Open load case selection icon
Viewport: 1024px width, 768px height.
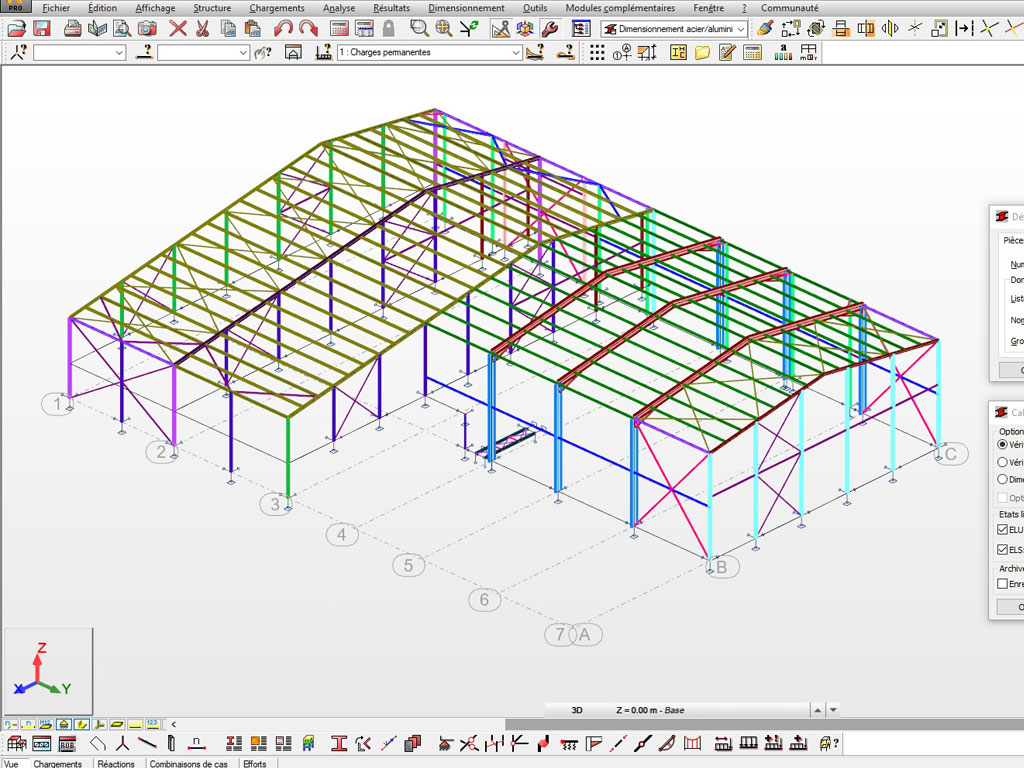pos(323,52)
